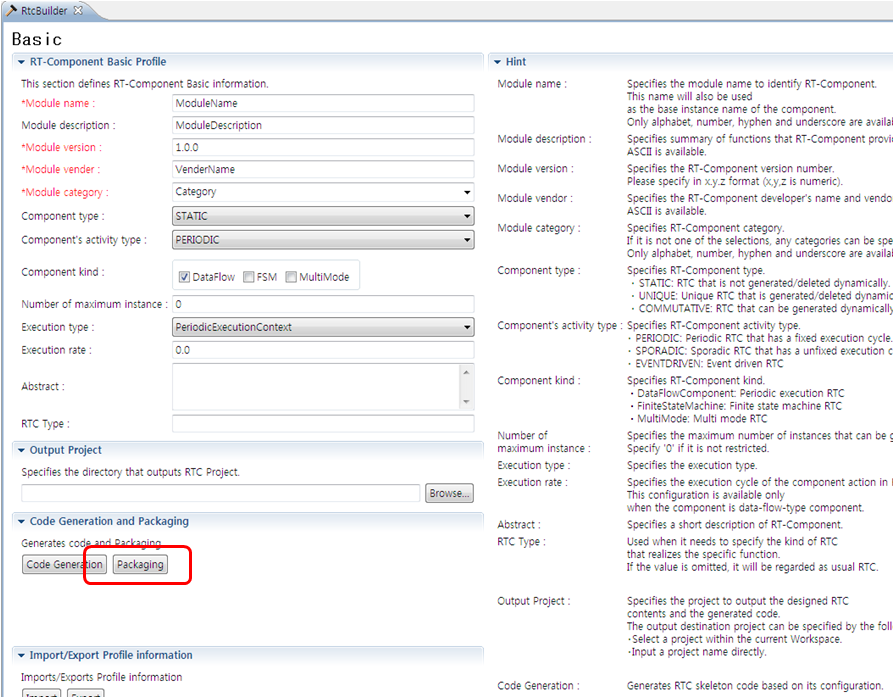Open the Component type dropdown
Image resolution: width=894 pixels, height=698 pixels.
[323, 216]
